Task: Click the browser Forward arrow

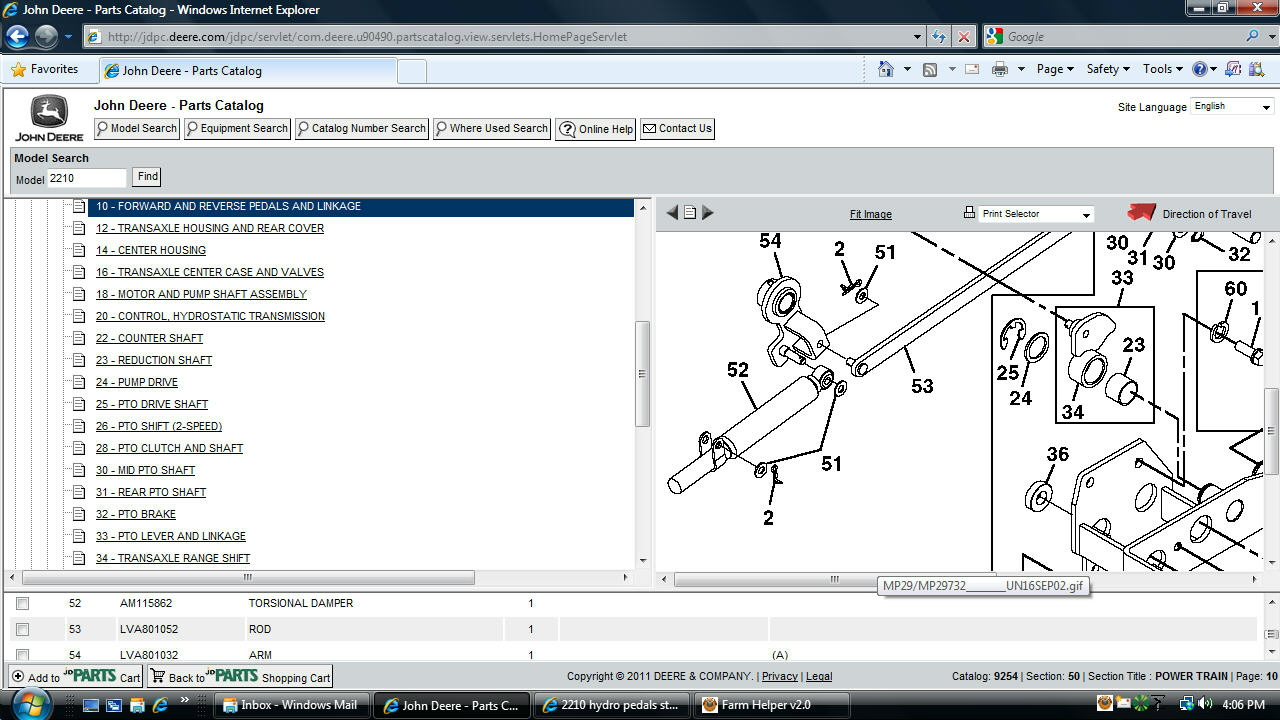Action: point(46,37)
